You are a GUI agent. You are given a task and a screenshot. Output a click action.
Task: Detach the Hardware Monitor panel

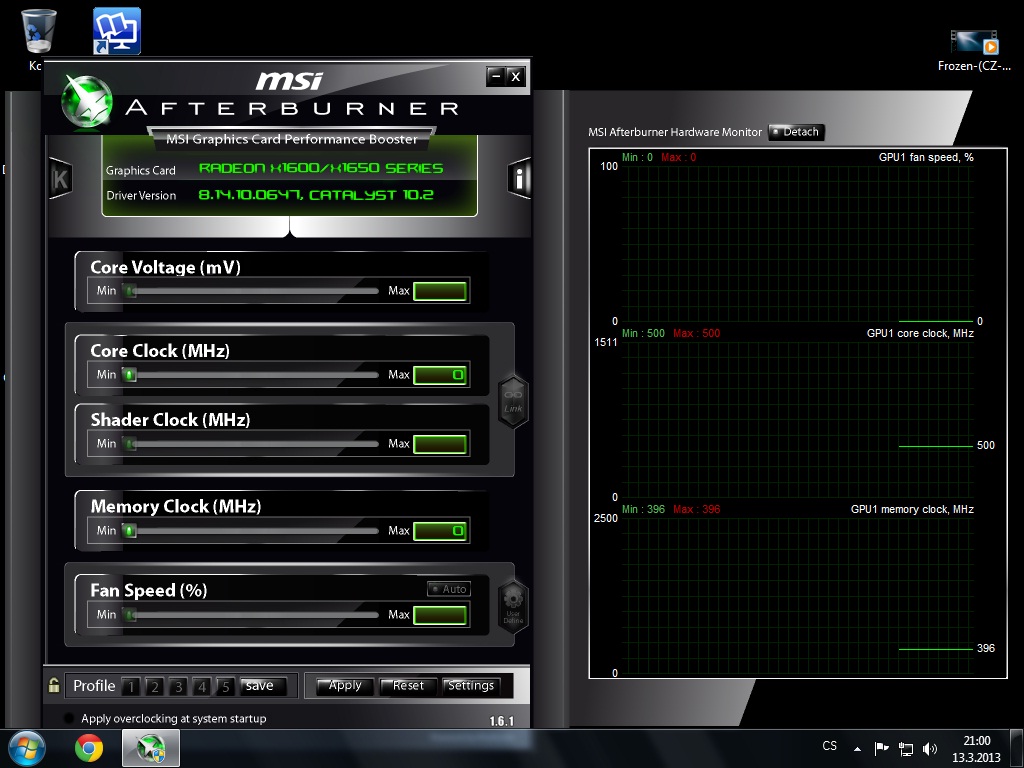796,132
